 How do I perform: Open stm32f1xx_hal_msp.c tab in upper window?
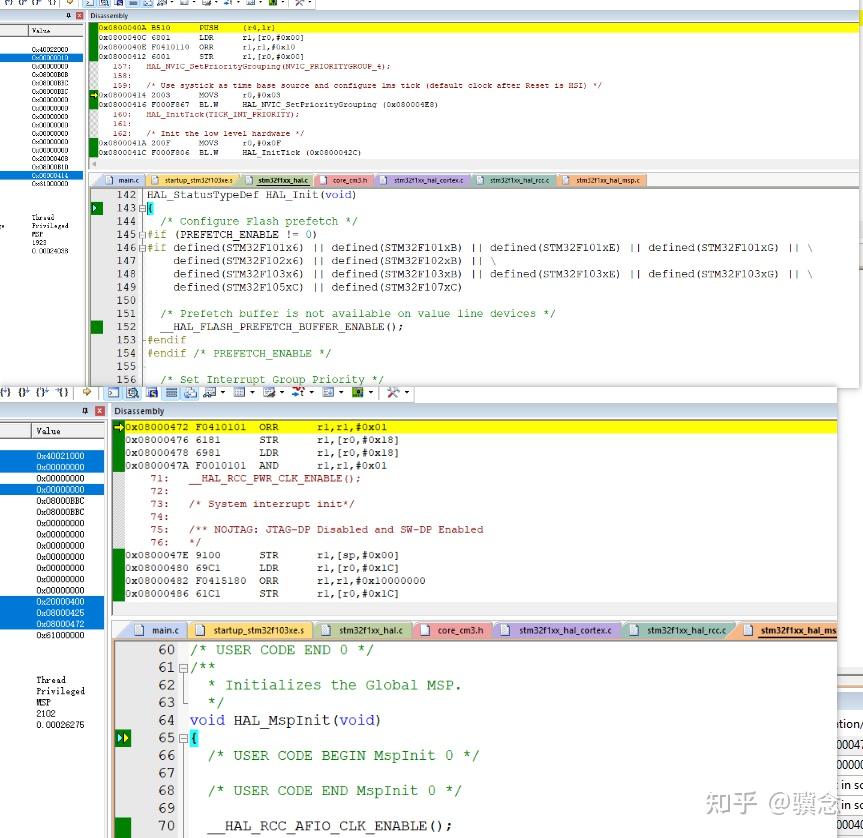pyautogui.click(x=602, y=180)
